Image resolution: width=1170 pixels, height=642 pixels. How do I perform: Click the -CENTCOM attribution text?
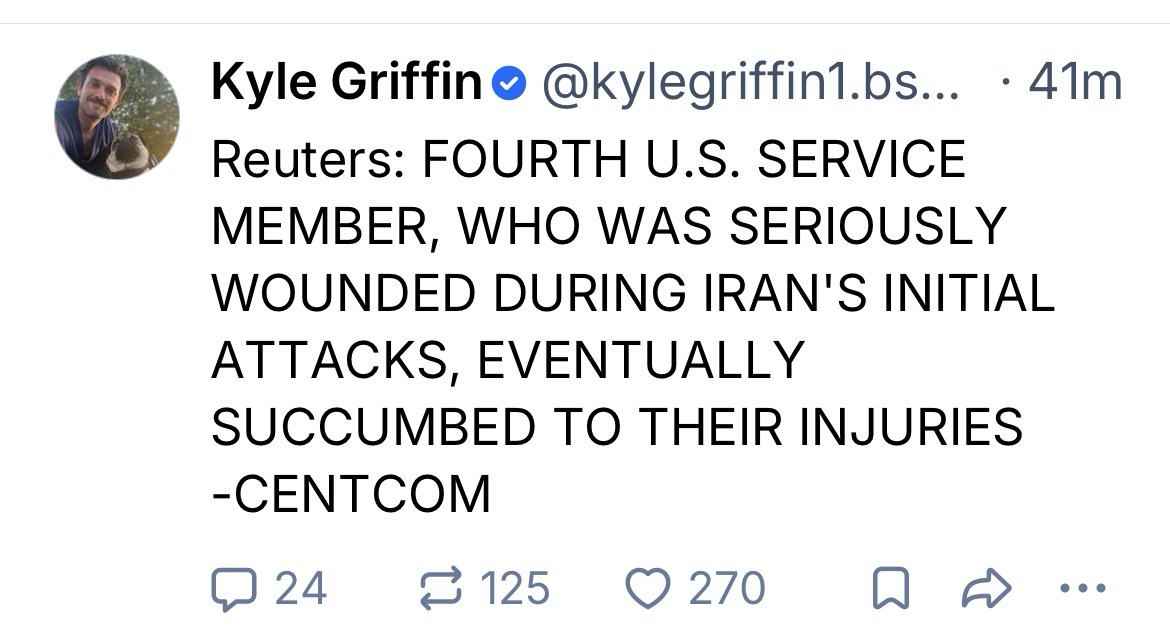[351, 494]
